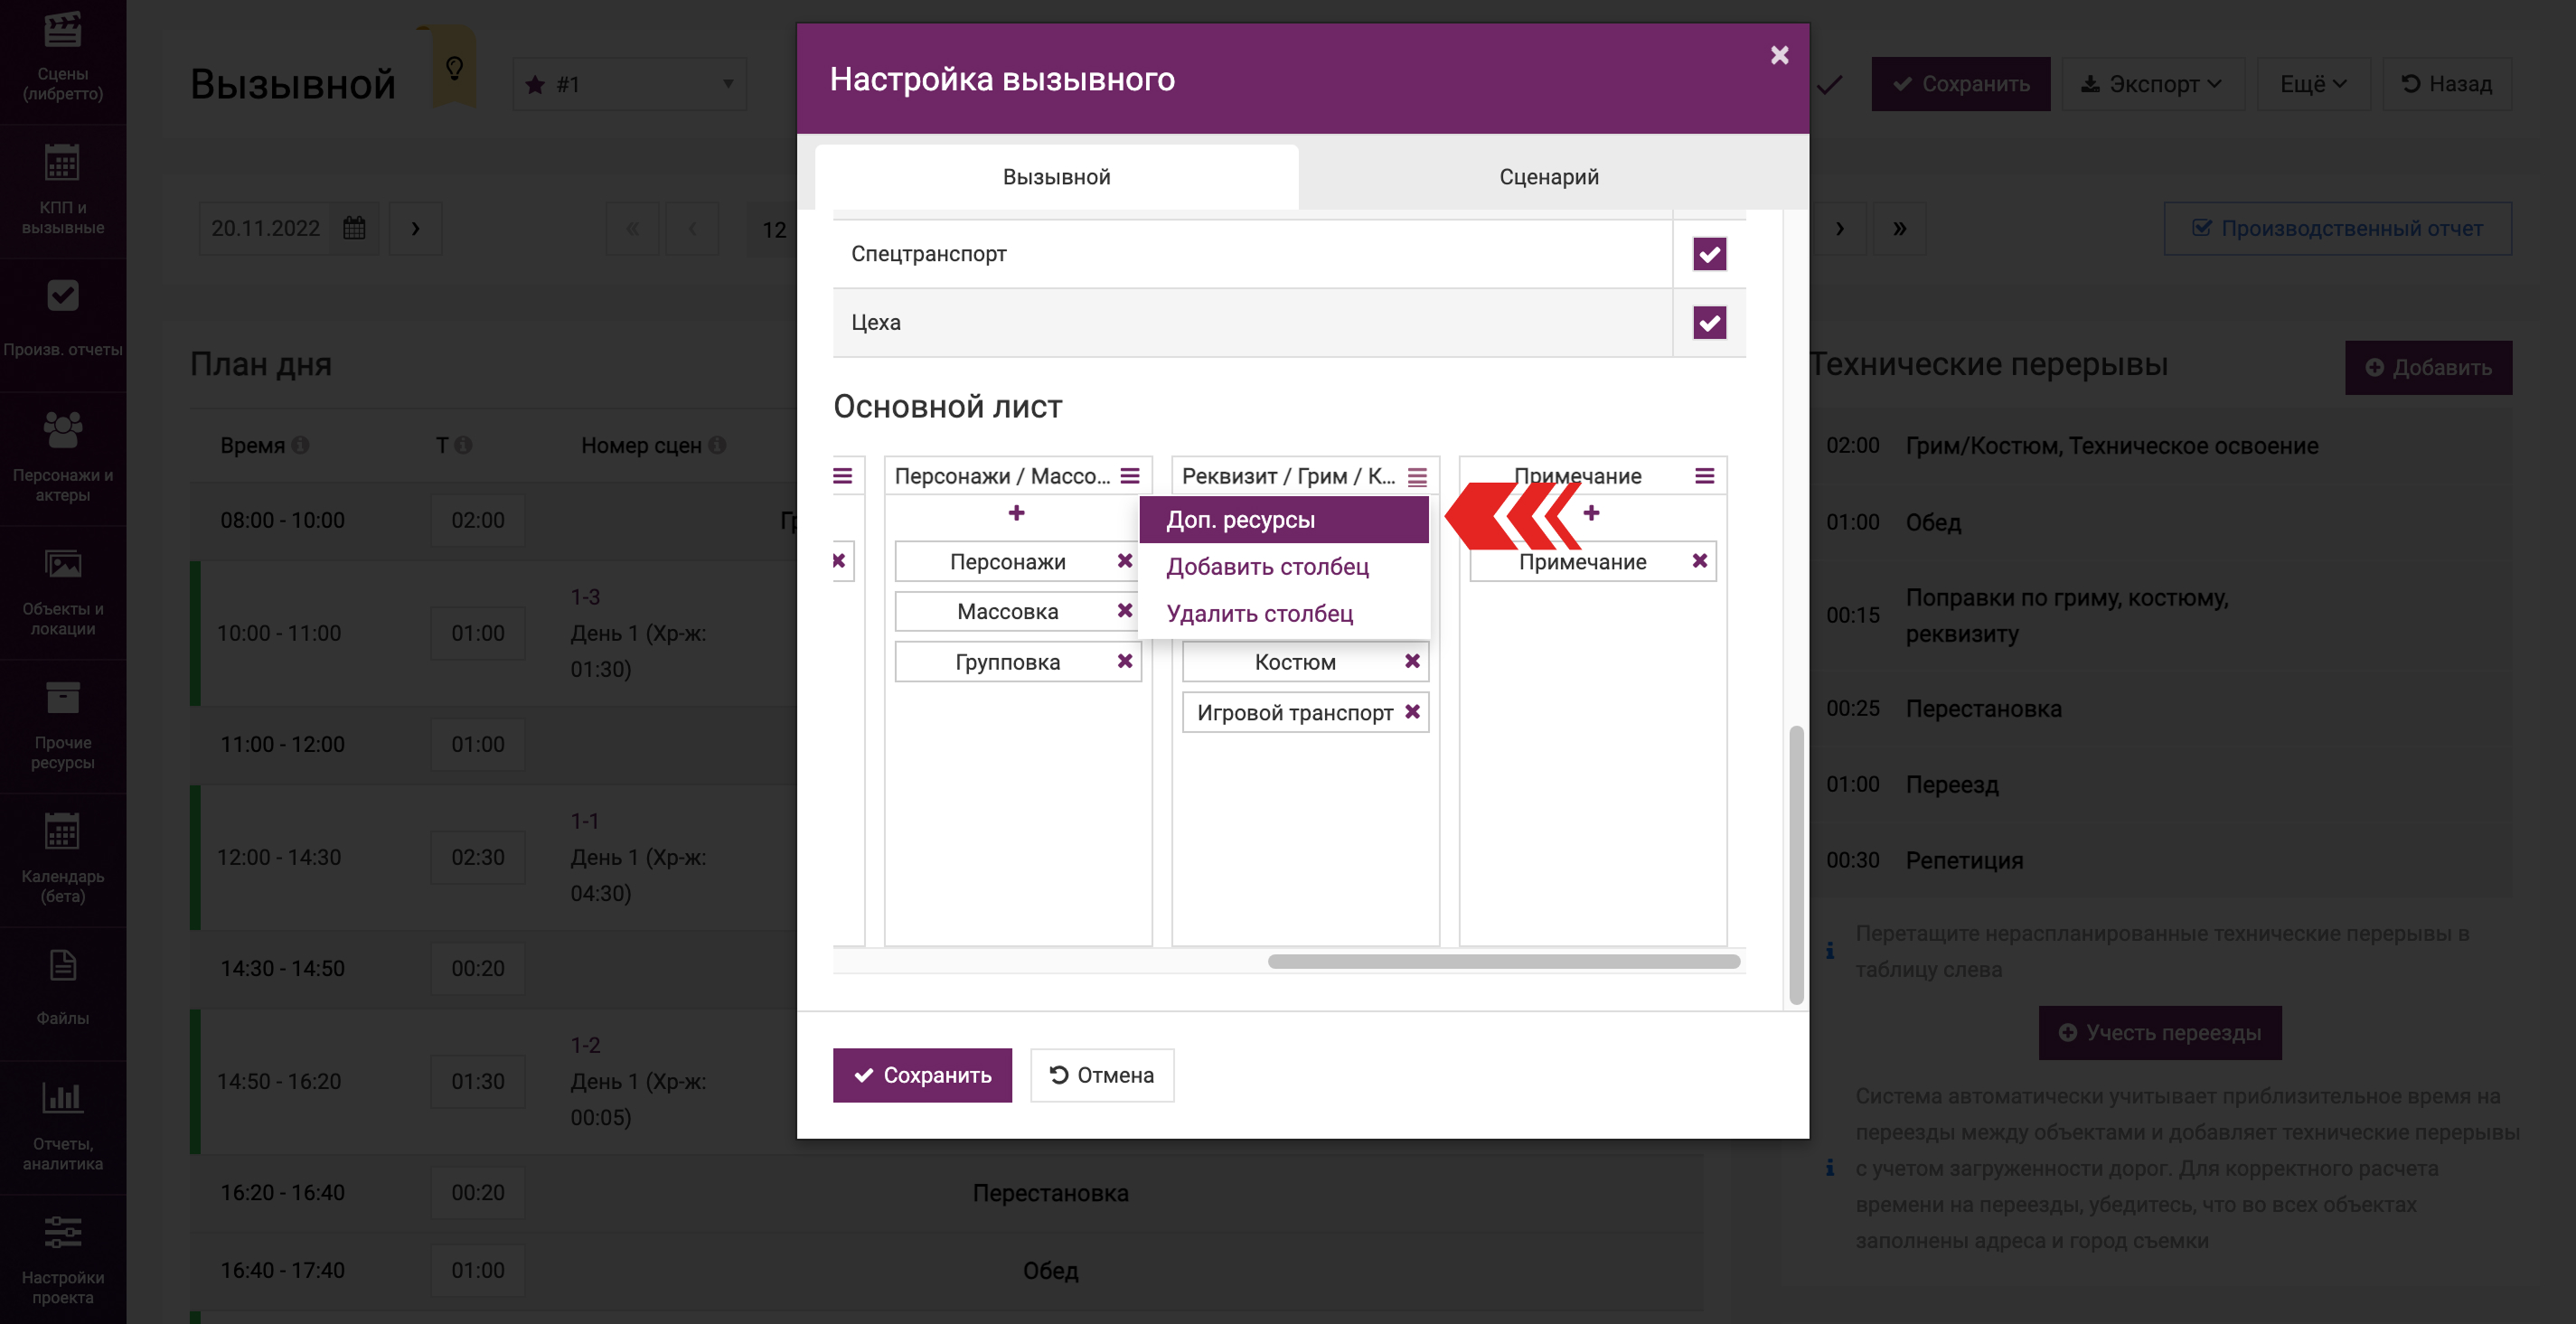Click Сохранить in the top toolbar
This screenshot has width=2576, height=1324.
1960,84
